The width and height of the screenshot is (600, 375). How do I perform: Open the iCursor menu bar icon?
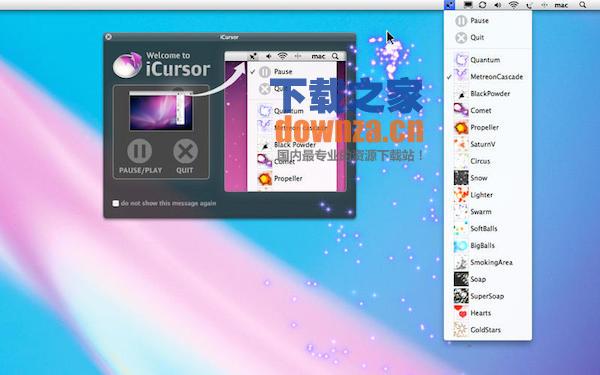[450, 5]
